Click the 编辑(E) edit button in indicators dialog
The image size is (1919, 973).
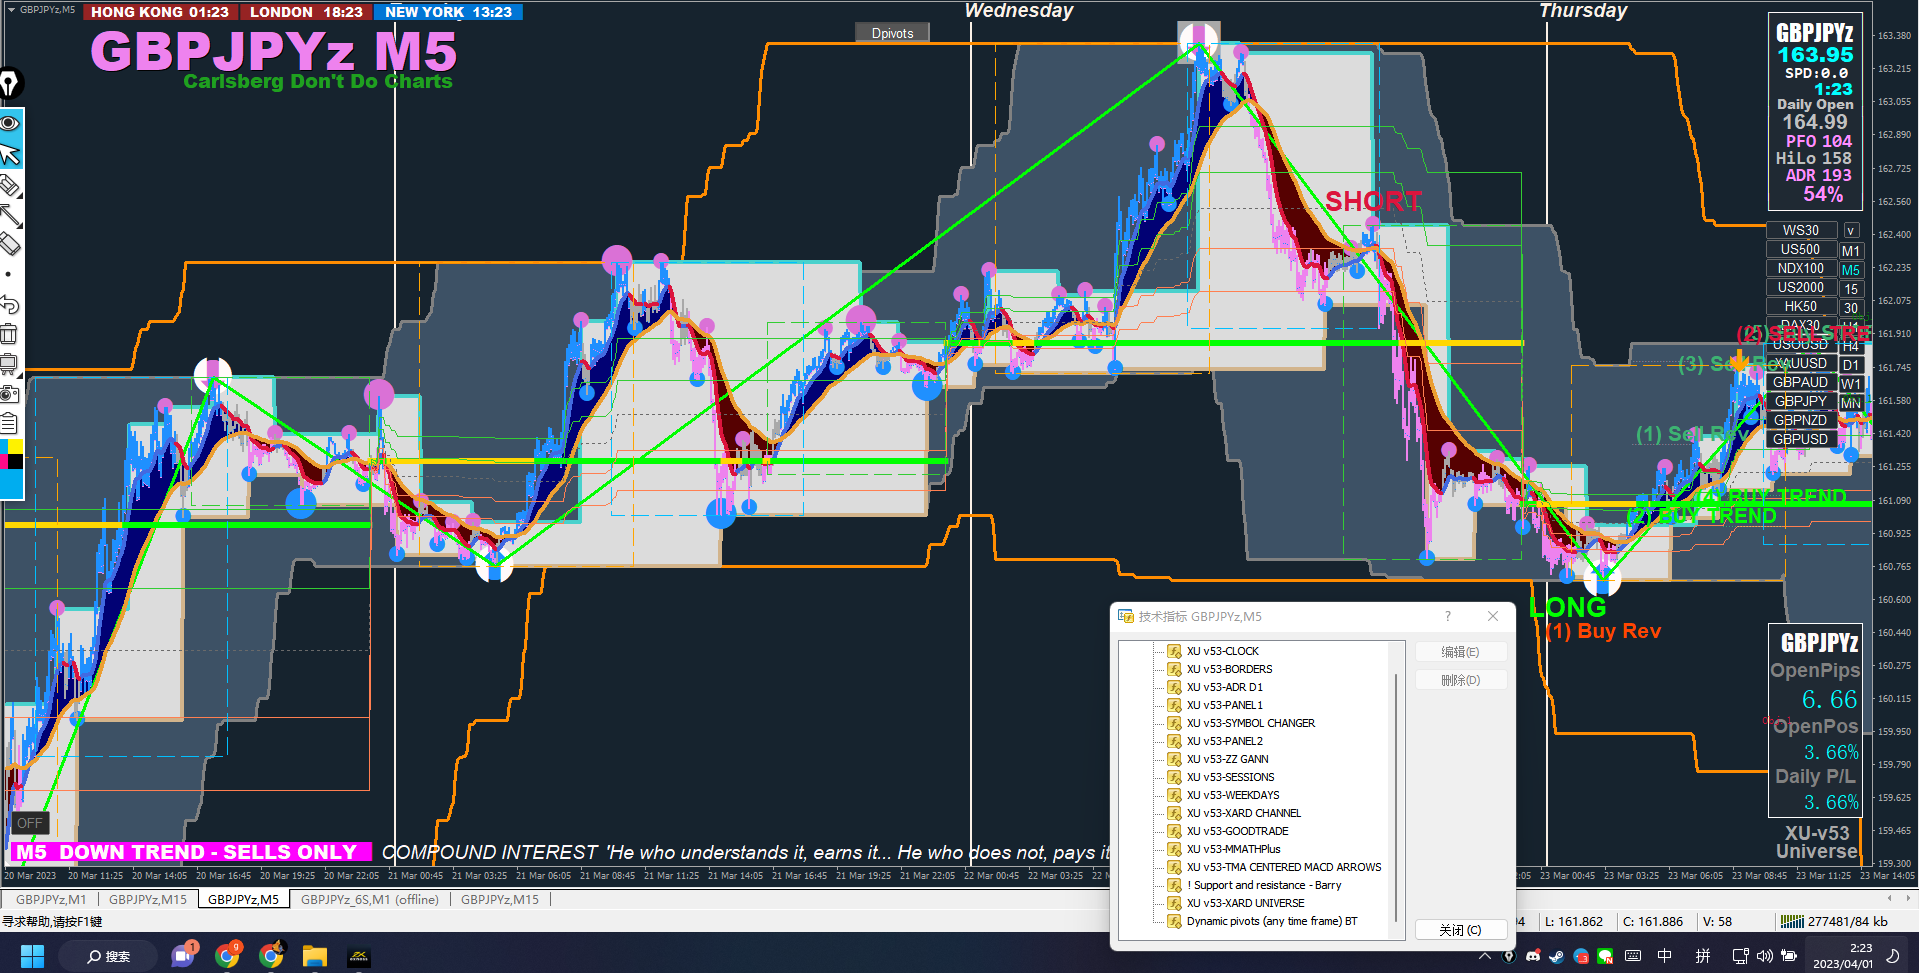click(x=1460, y=652)
